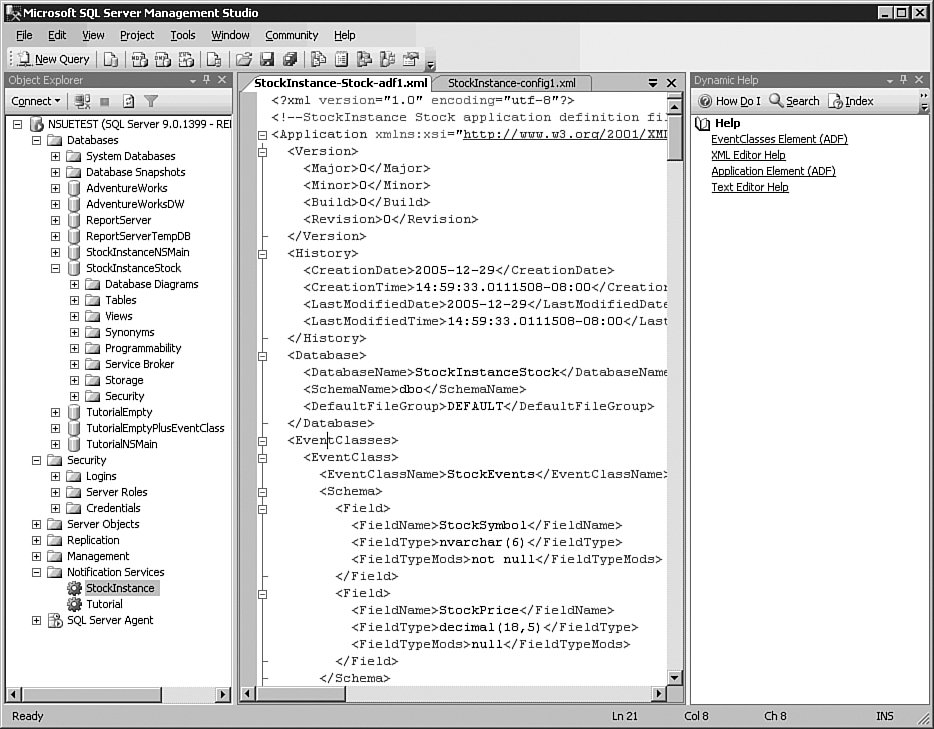The image size is (934, 729).
Task: Open the Application Element (ADF) help link
Action: point(773,171)
